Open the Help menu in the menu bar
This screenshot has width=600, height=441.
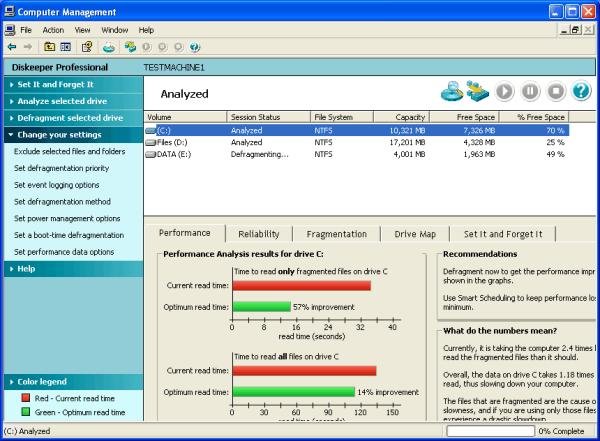pos(146,30)
